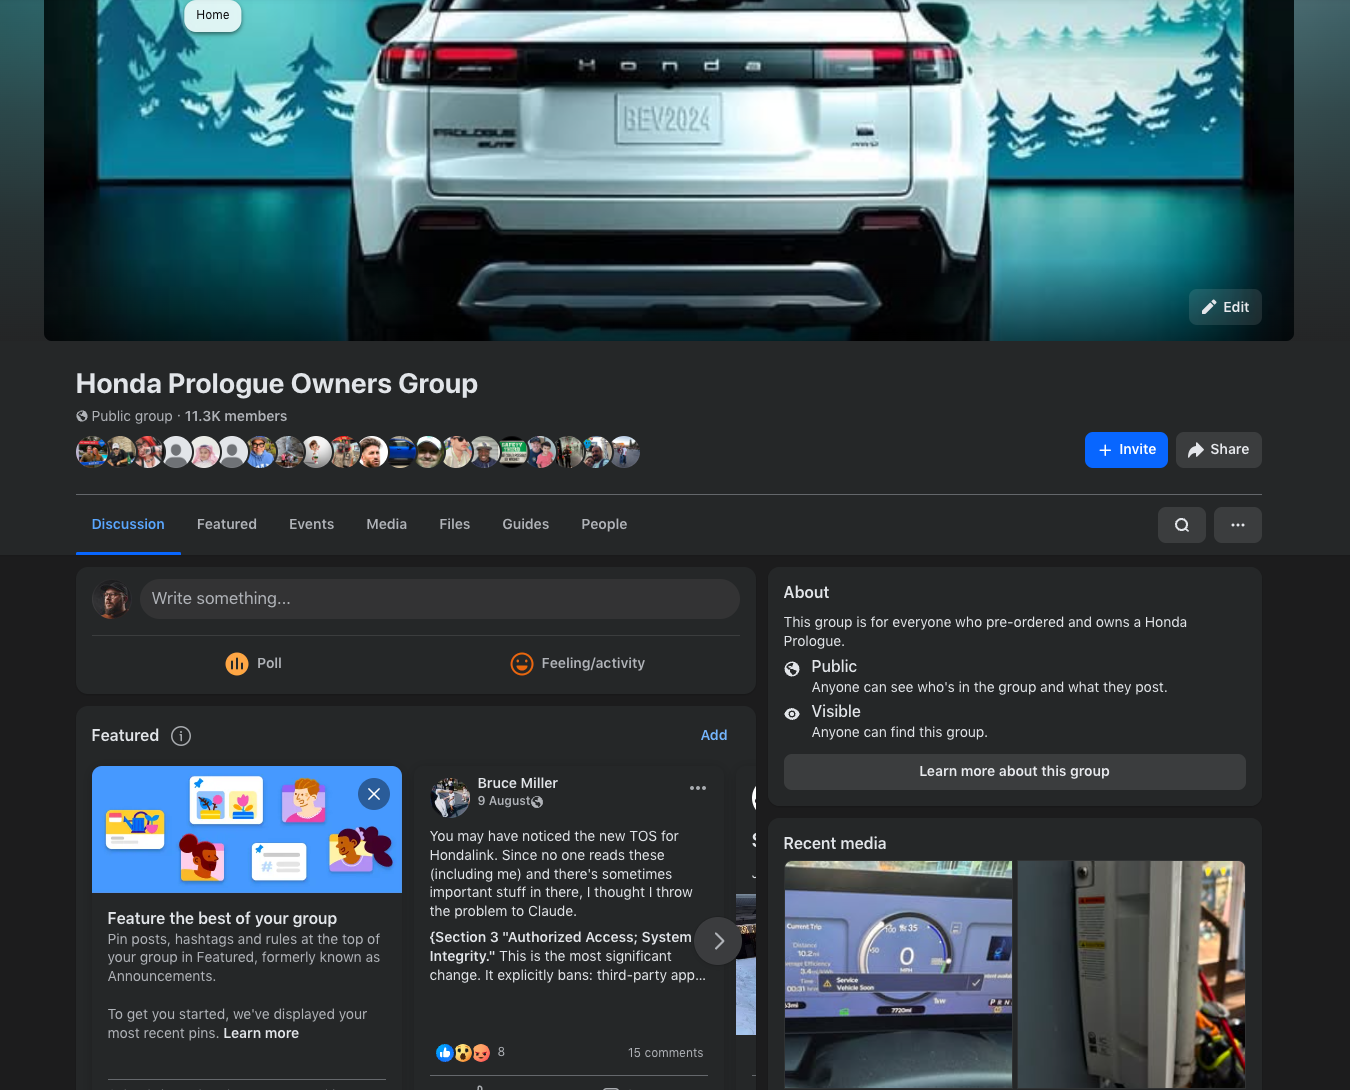1350x1090 pixels.
Task: Click the Public privacy globe icon
Action: click(x=792, y=669)
